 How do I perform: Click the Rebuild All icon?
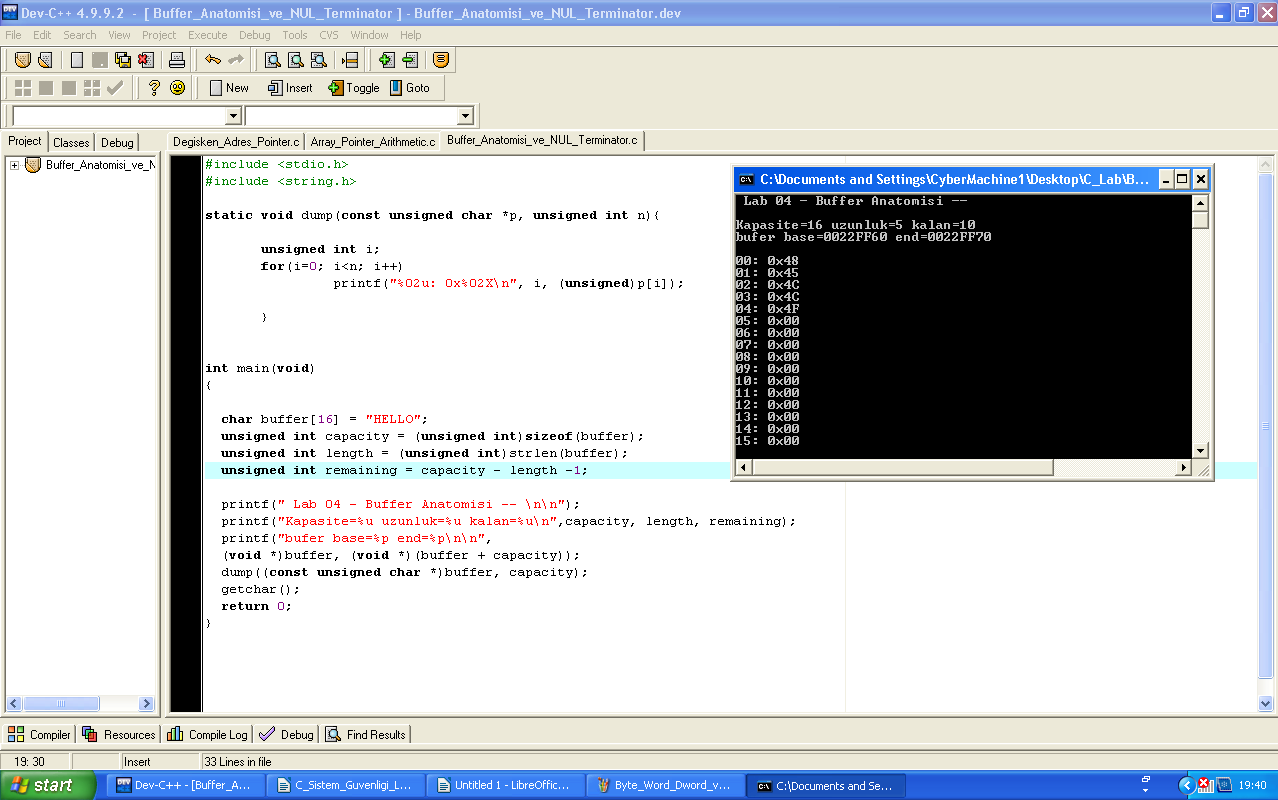click(x=92, y=88)
